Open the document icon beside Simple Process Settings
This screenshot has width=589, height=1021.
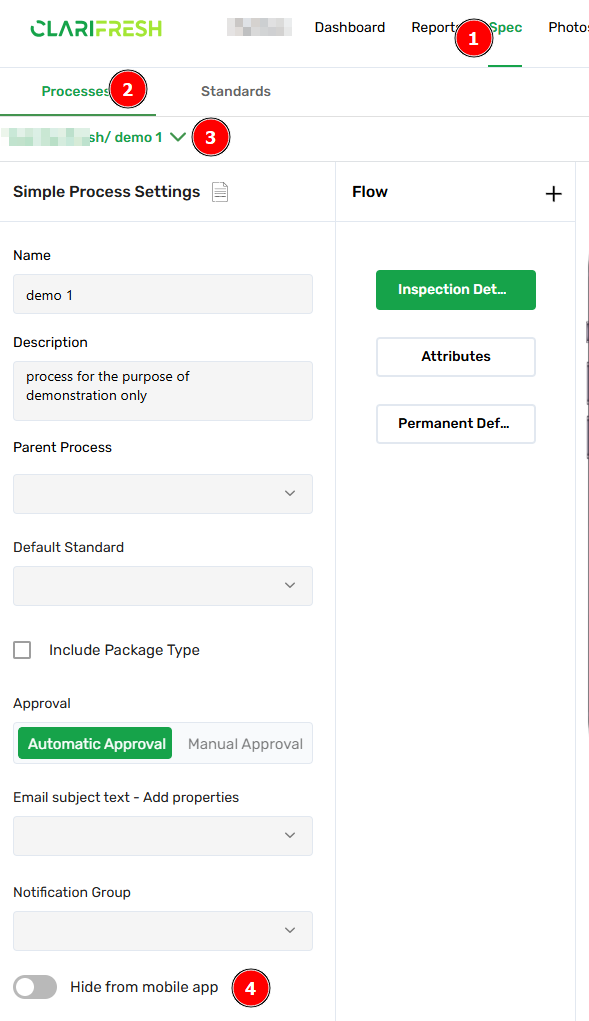[x=220, y=192]
